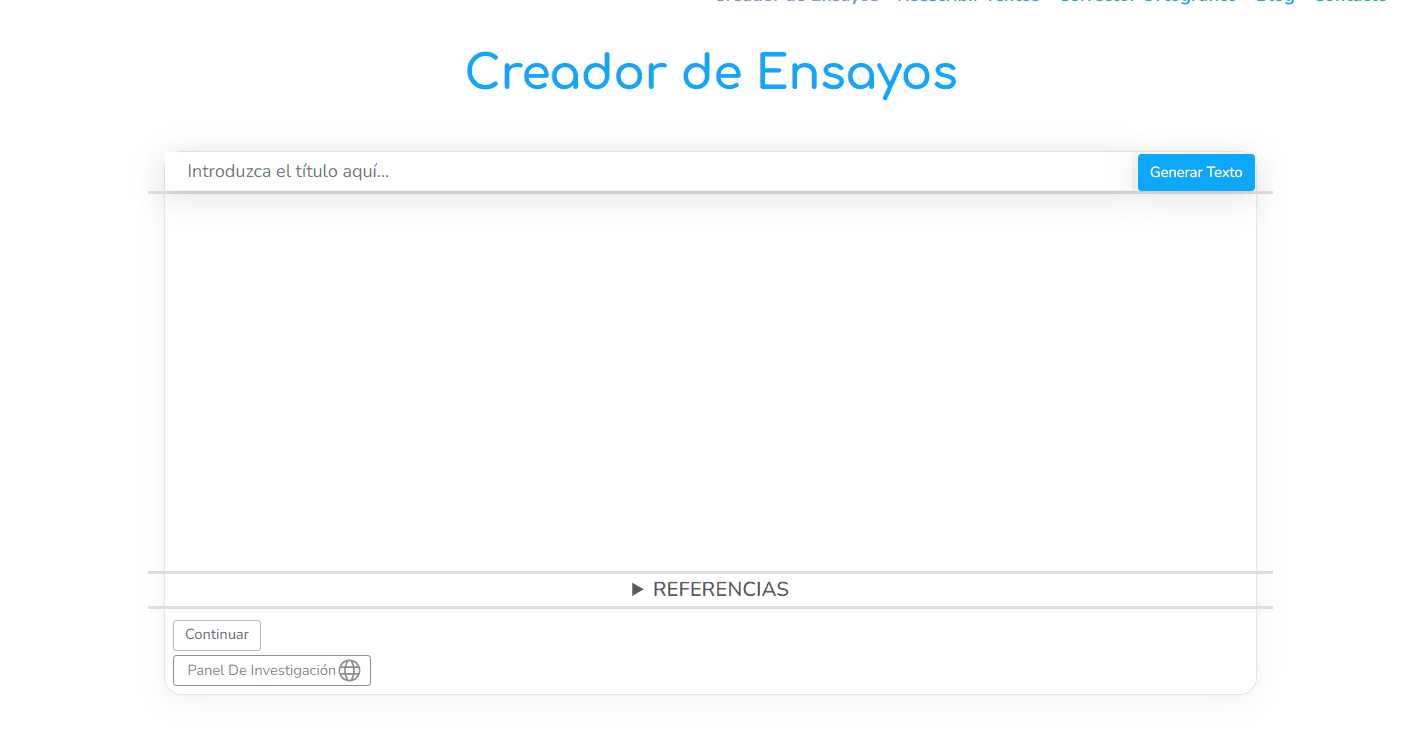Viewport: 1410px width, 750px height.
Task: Click inside the empty essay text area
Action: (x=710, y=380)
